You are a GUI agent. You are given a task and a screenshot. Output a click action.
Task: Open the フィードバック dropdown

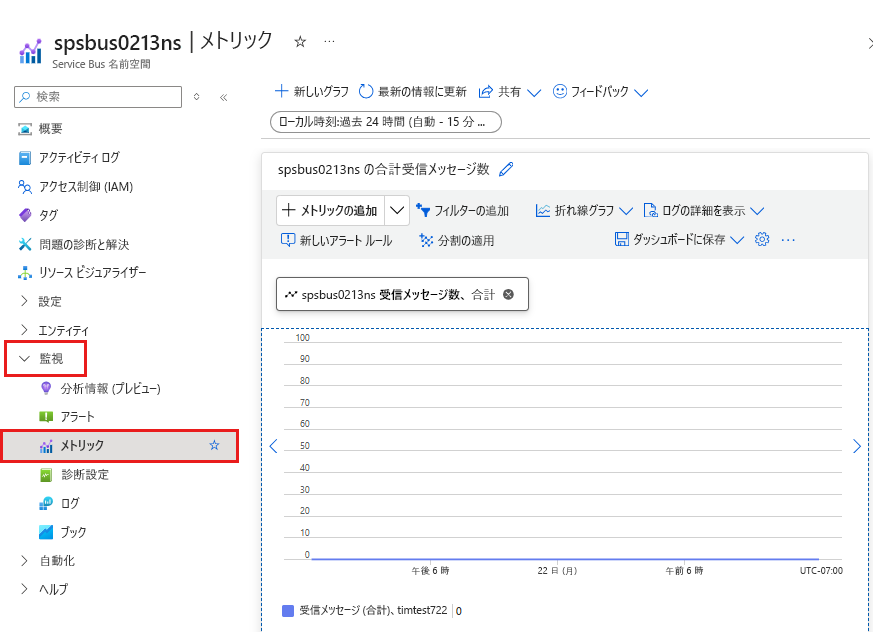tap(600, 91)
